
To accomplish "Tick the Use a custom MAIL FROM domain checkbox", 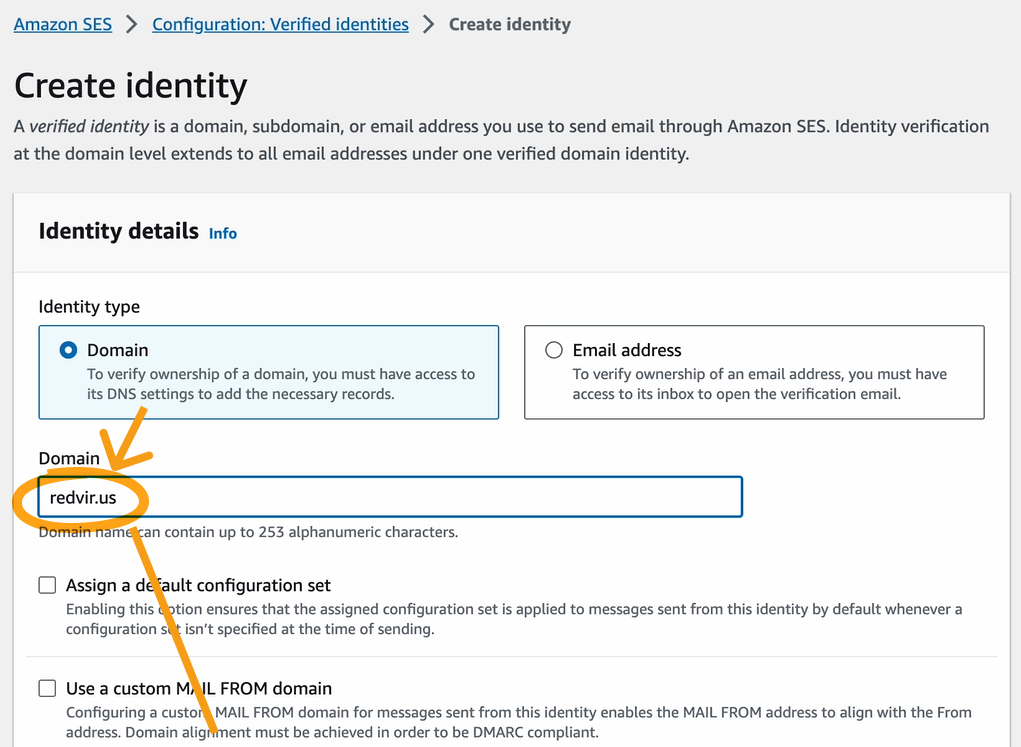I will click(x=47, y=688).
